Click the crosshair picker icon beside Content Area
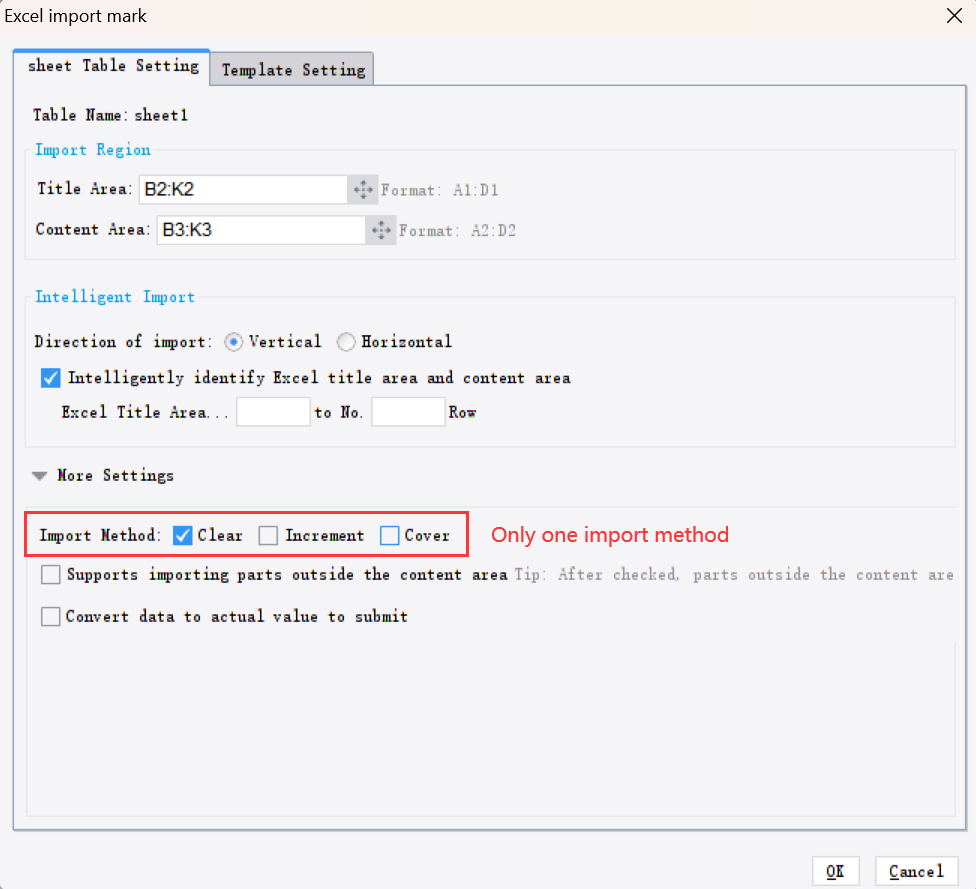976x889 pixels. (380, 230)
